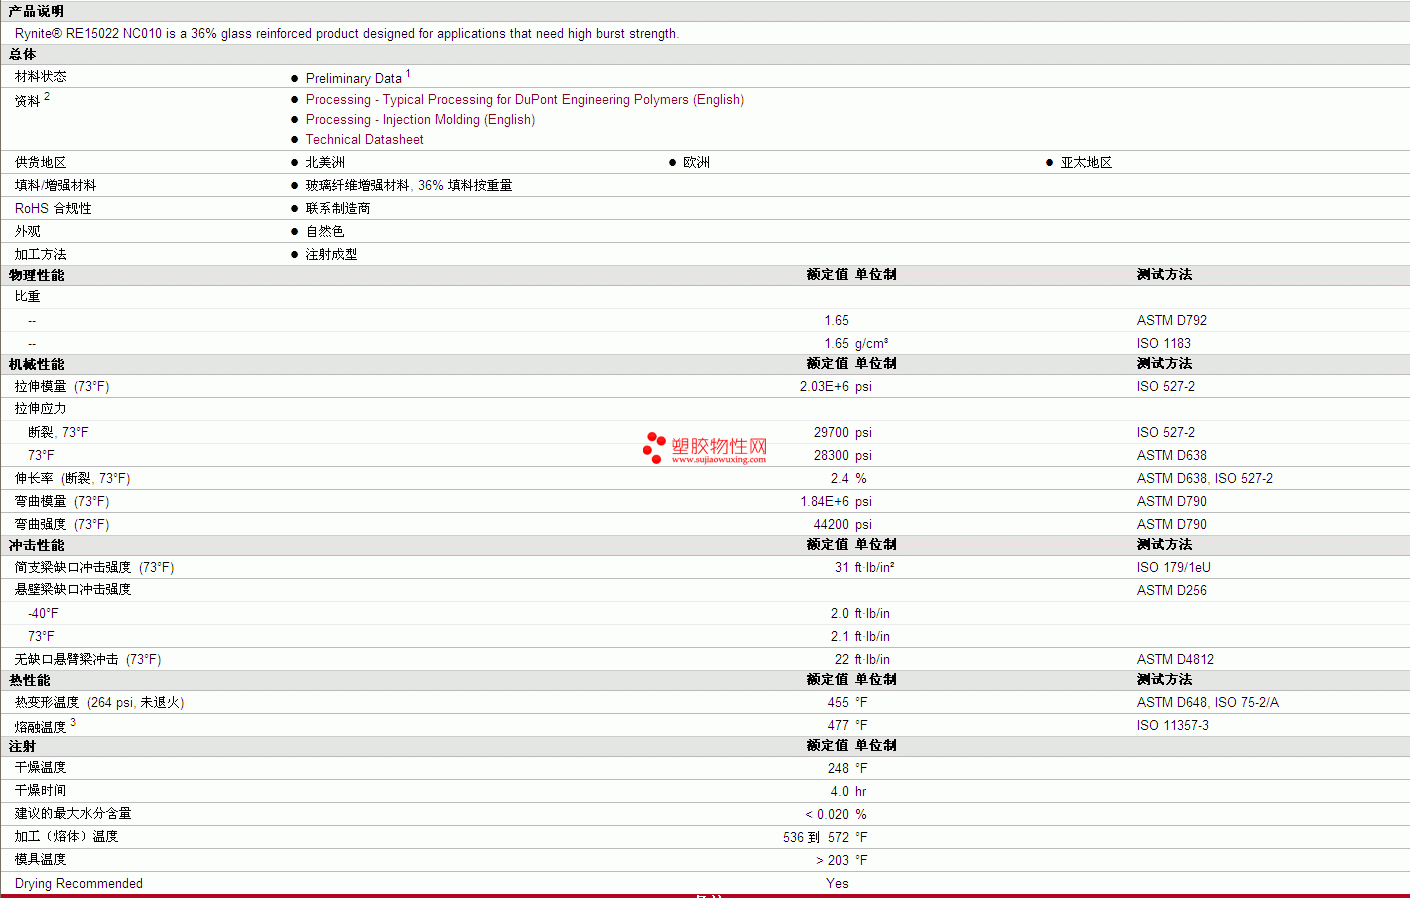Click the ASTM D256 test method

coord(1172,591)
